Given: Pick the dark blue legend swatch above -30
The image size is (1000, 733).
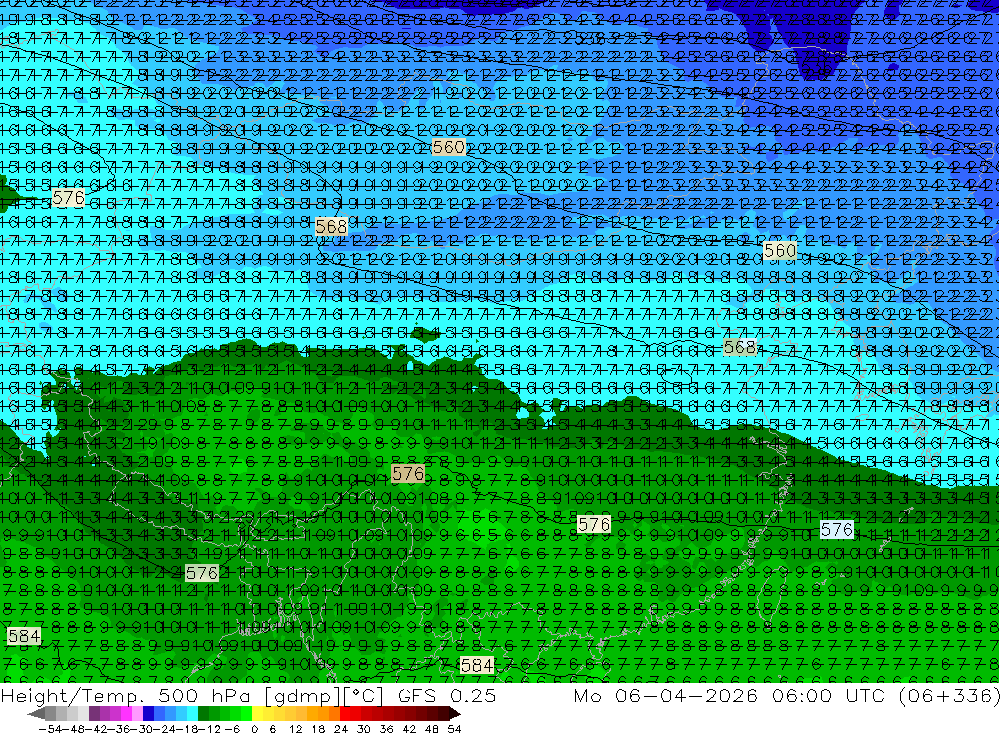Looking at the screenshot, I should (149, 713).
